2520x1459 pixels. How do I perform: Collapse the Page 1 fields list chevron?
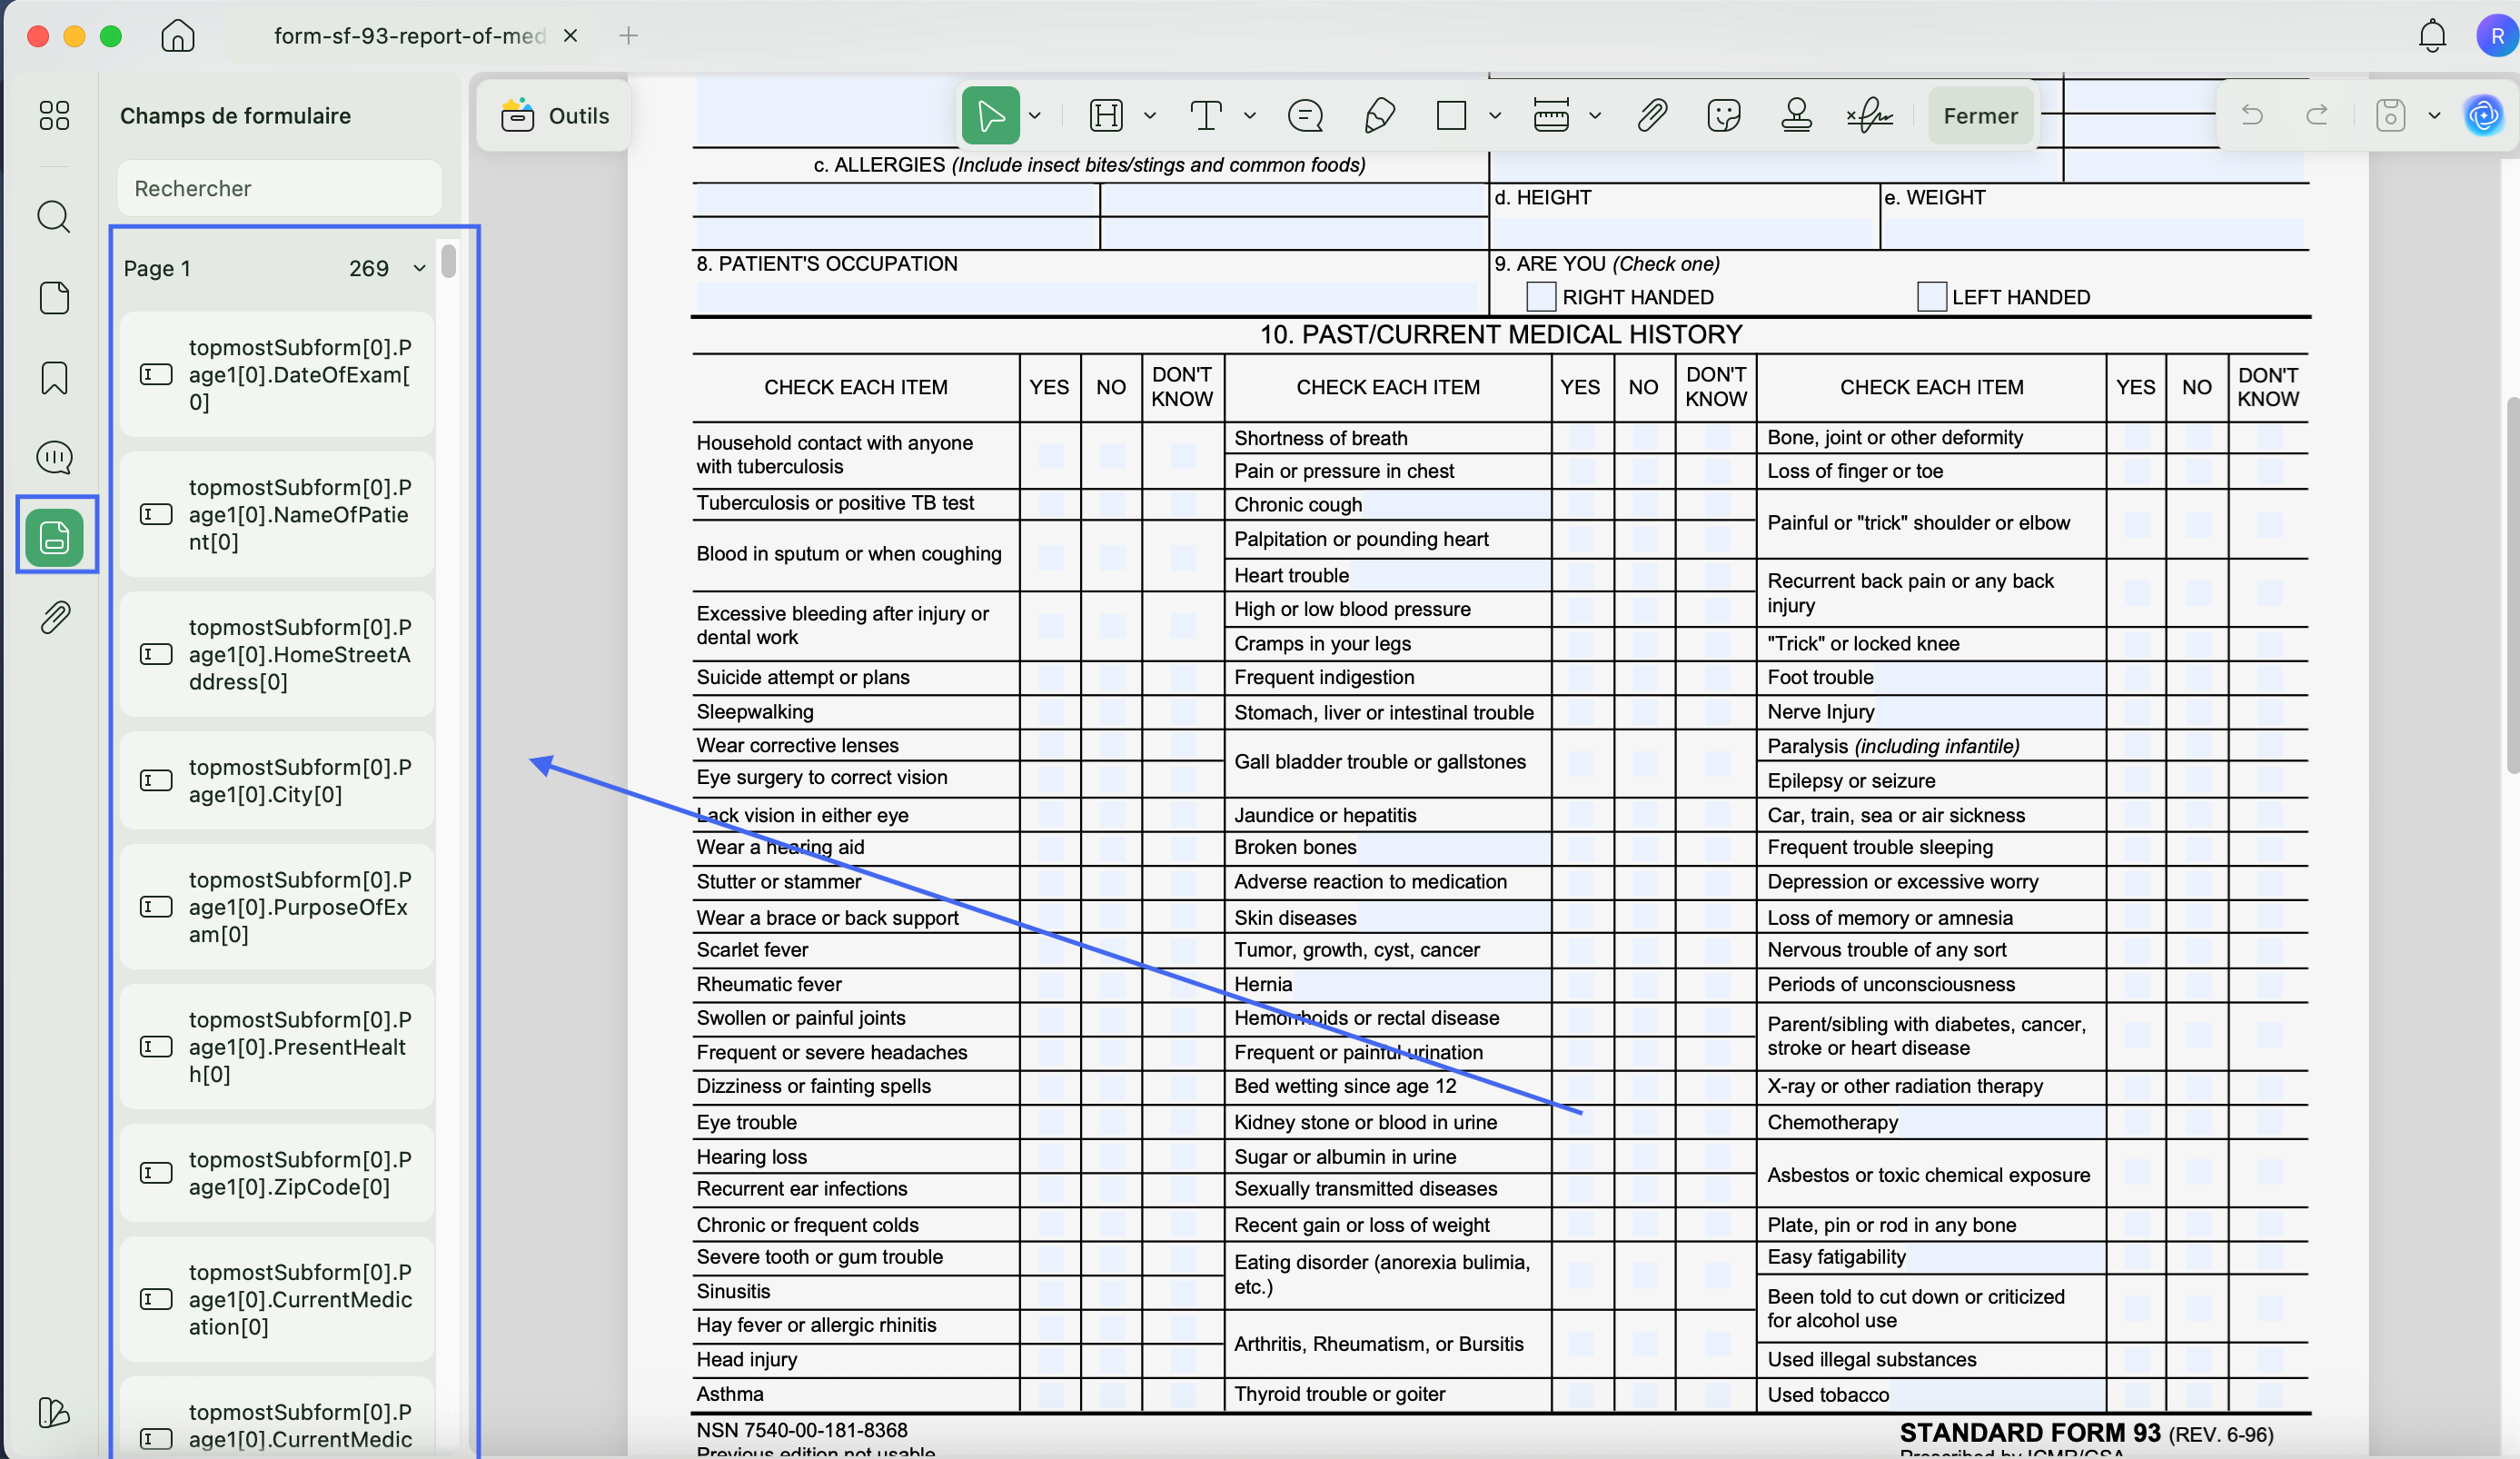click(419, 268)
